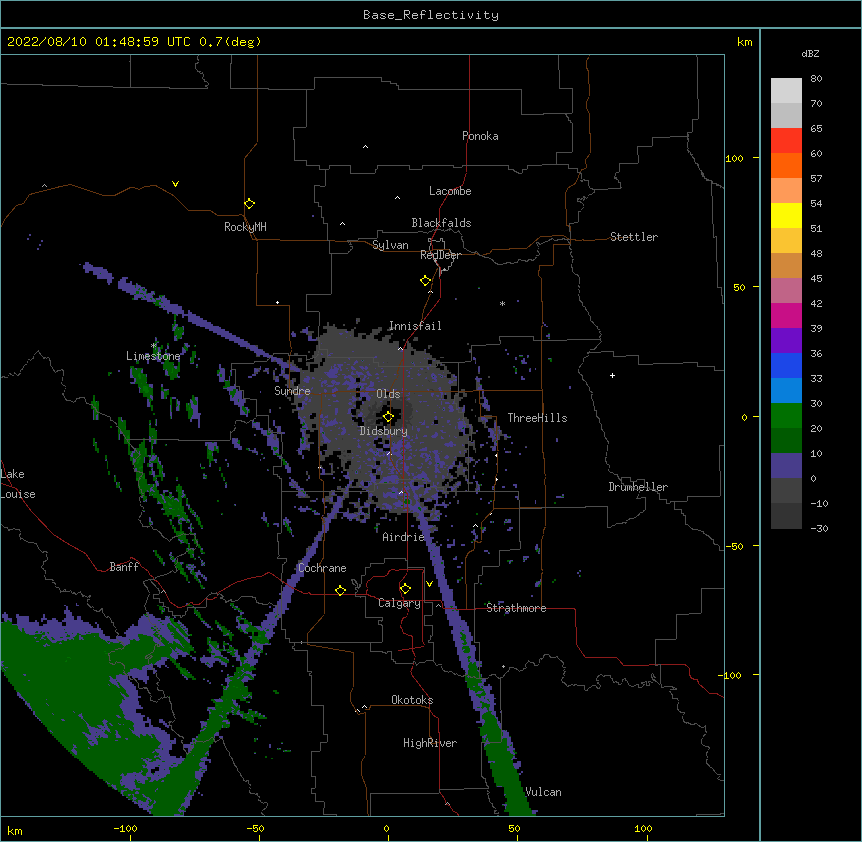862x842 pixels.
Task: Select the yellow diamond marker below RedDeer
Action: (x=425, y=281)
